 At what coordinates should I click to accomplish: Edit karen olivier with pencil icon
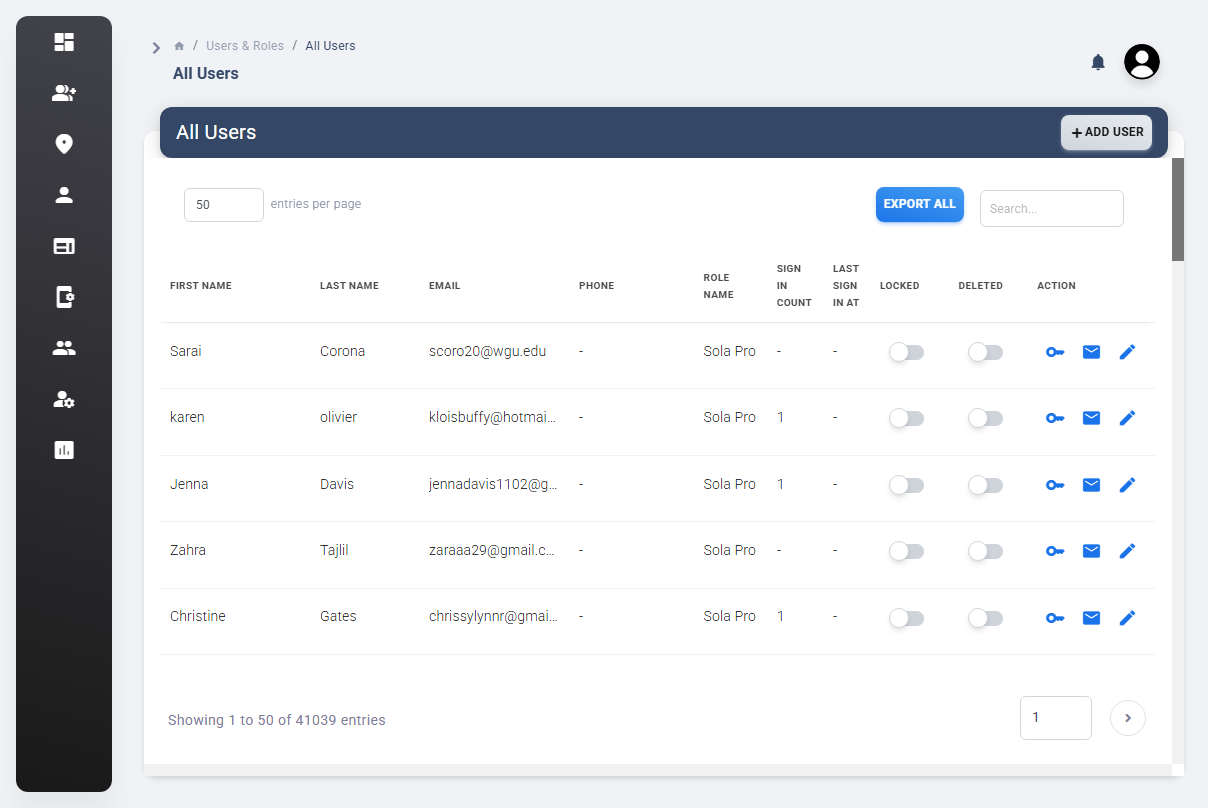(1127, 418)
